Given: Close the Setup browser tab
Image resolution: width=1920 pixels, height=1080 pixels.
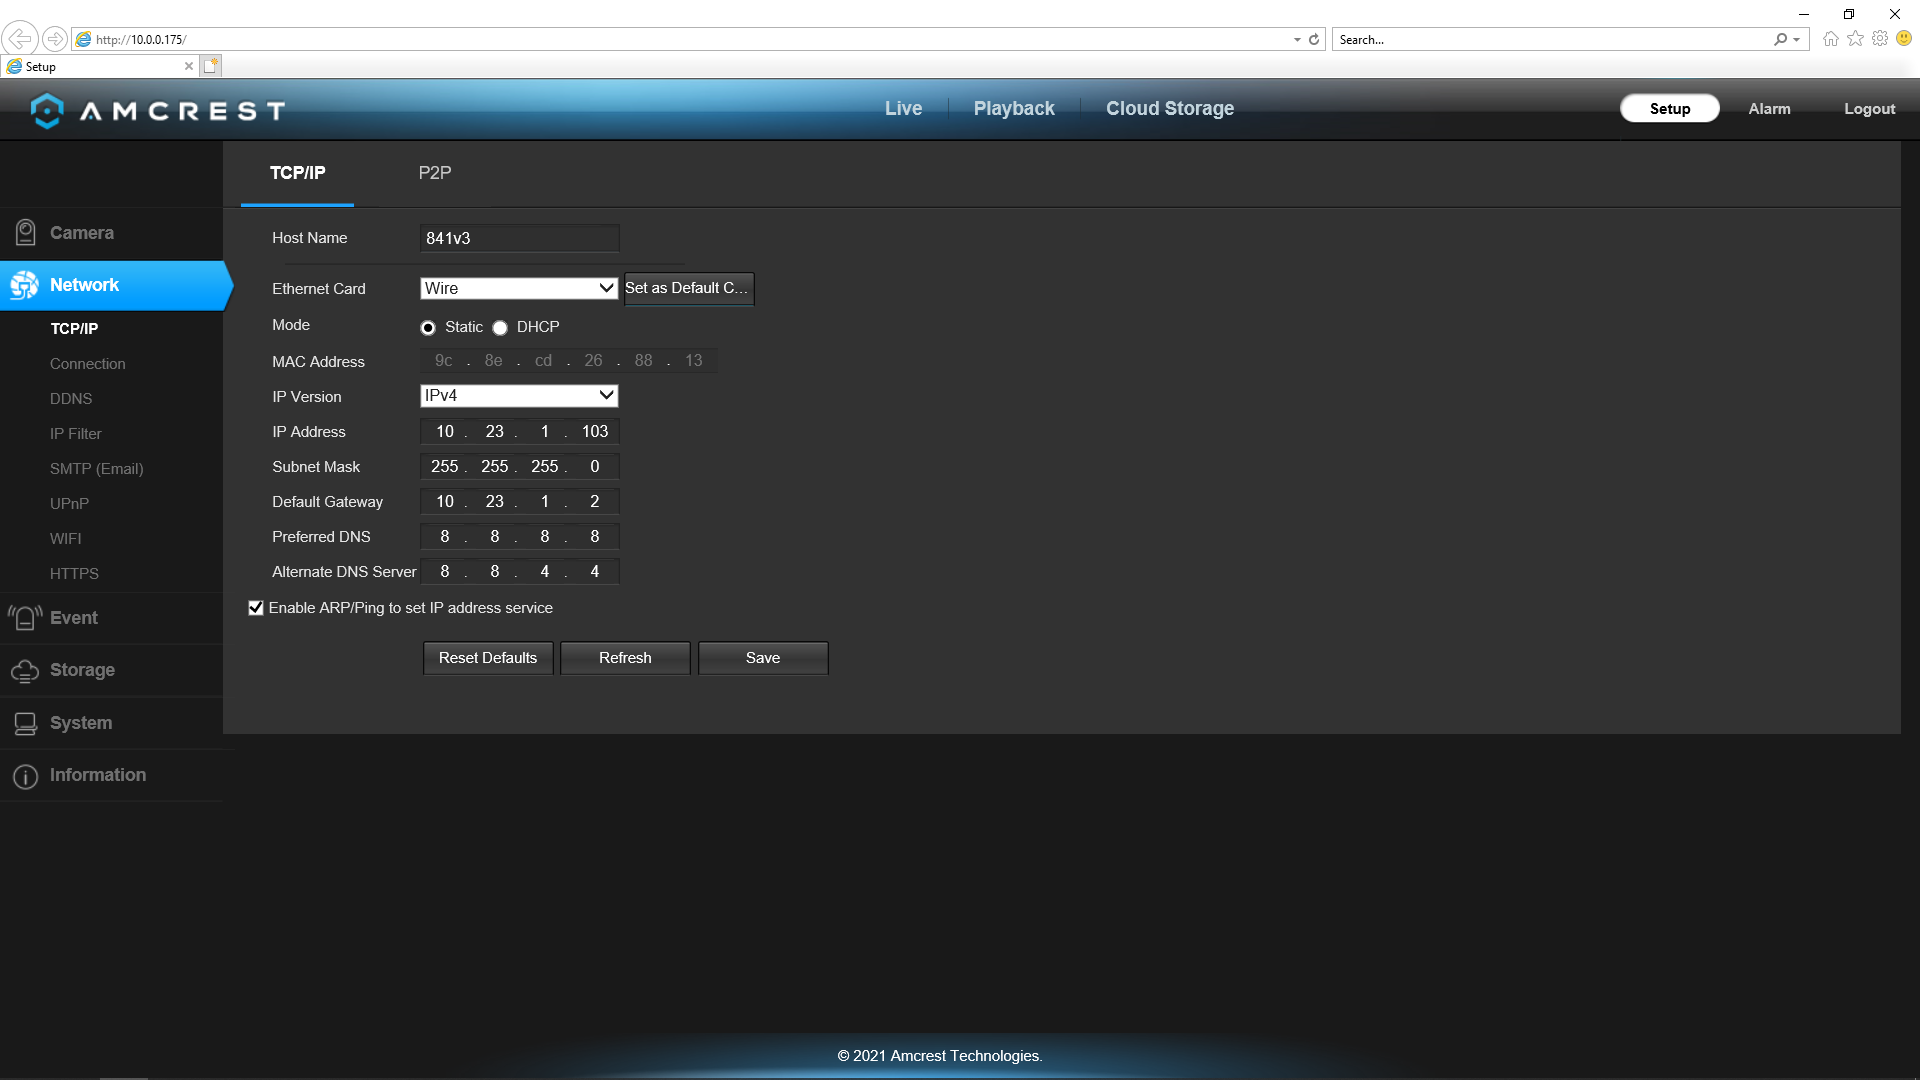Looking at the screenshot, I should pyautogui.click(x=188, y=66).
